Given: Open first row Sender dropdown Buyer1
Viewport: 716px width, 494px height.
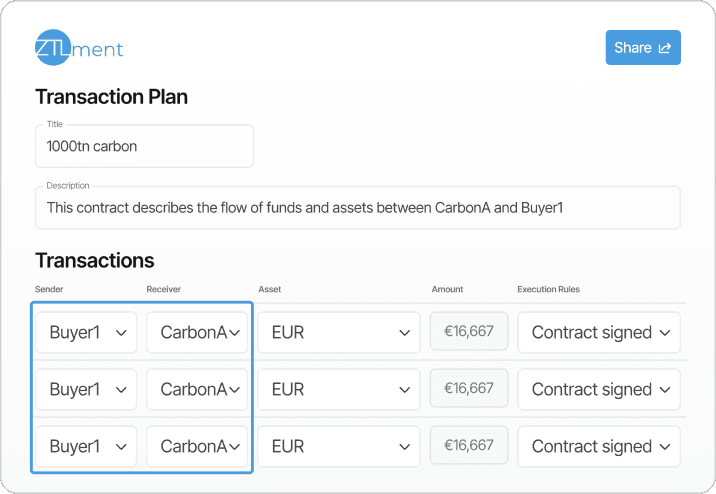Looking at the screenshot, I should point(86,333).
